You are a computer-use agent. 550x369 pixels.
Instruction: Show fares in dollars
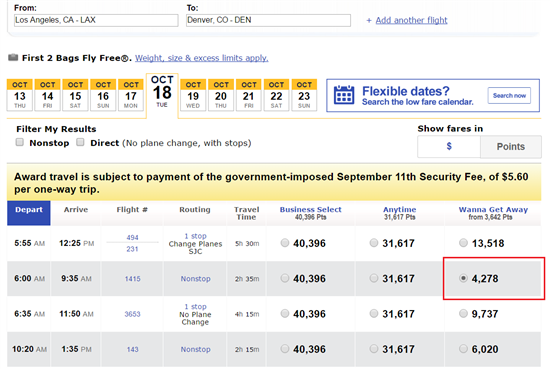click(449, 147)
